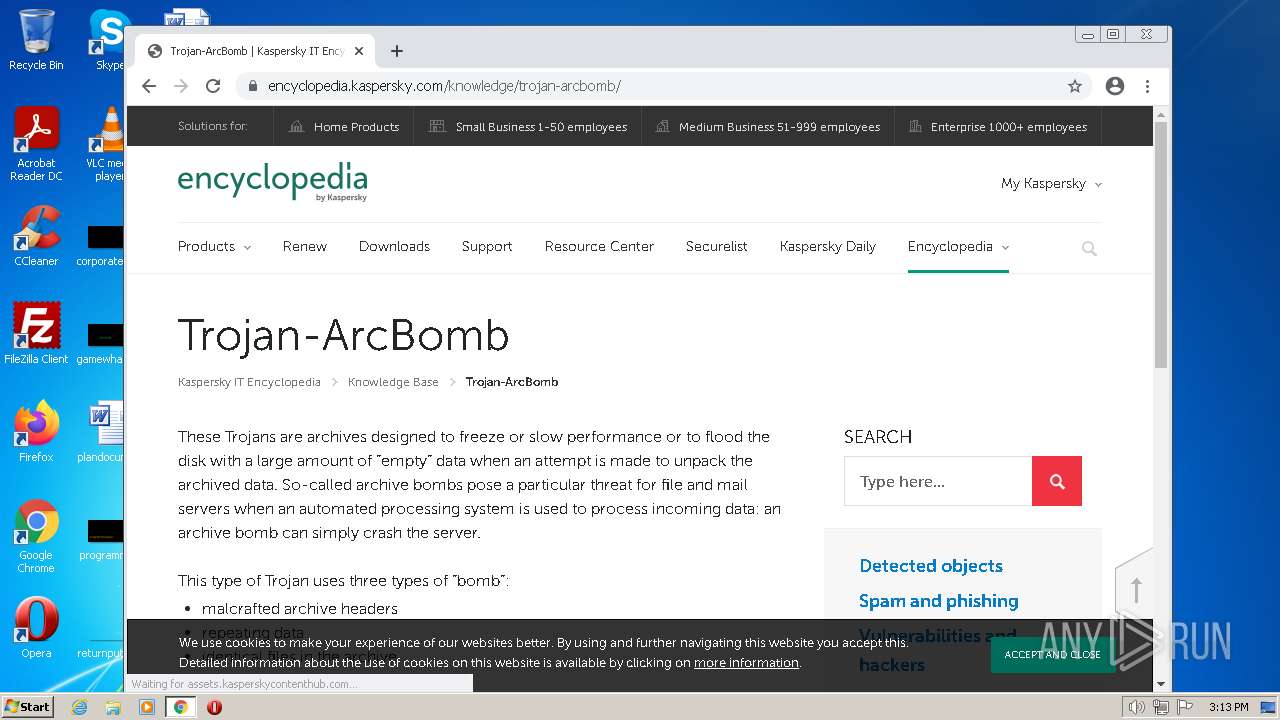Open the Securelist nav item

click(716, 246)
